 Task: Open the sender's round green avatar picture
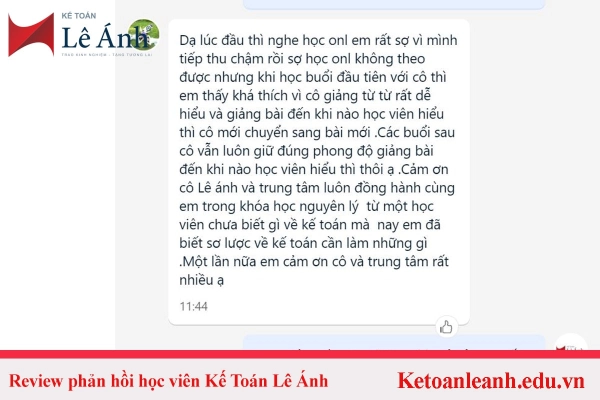coord(143,35)
